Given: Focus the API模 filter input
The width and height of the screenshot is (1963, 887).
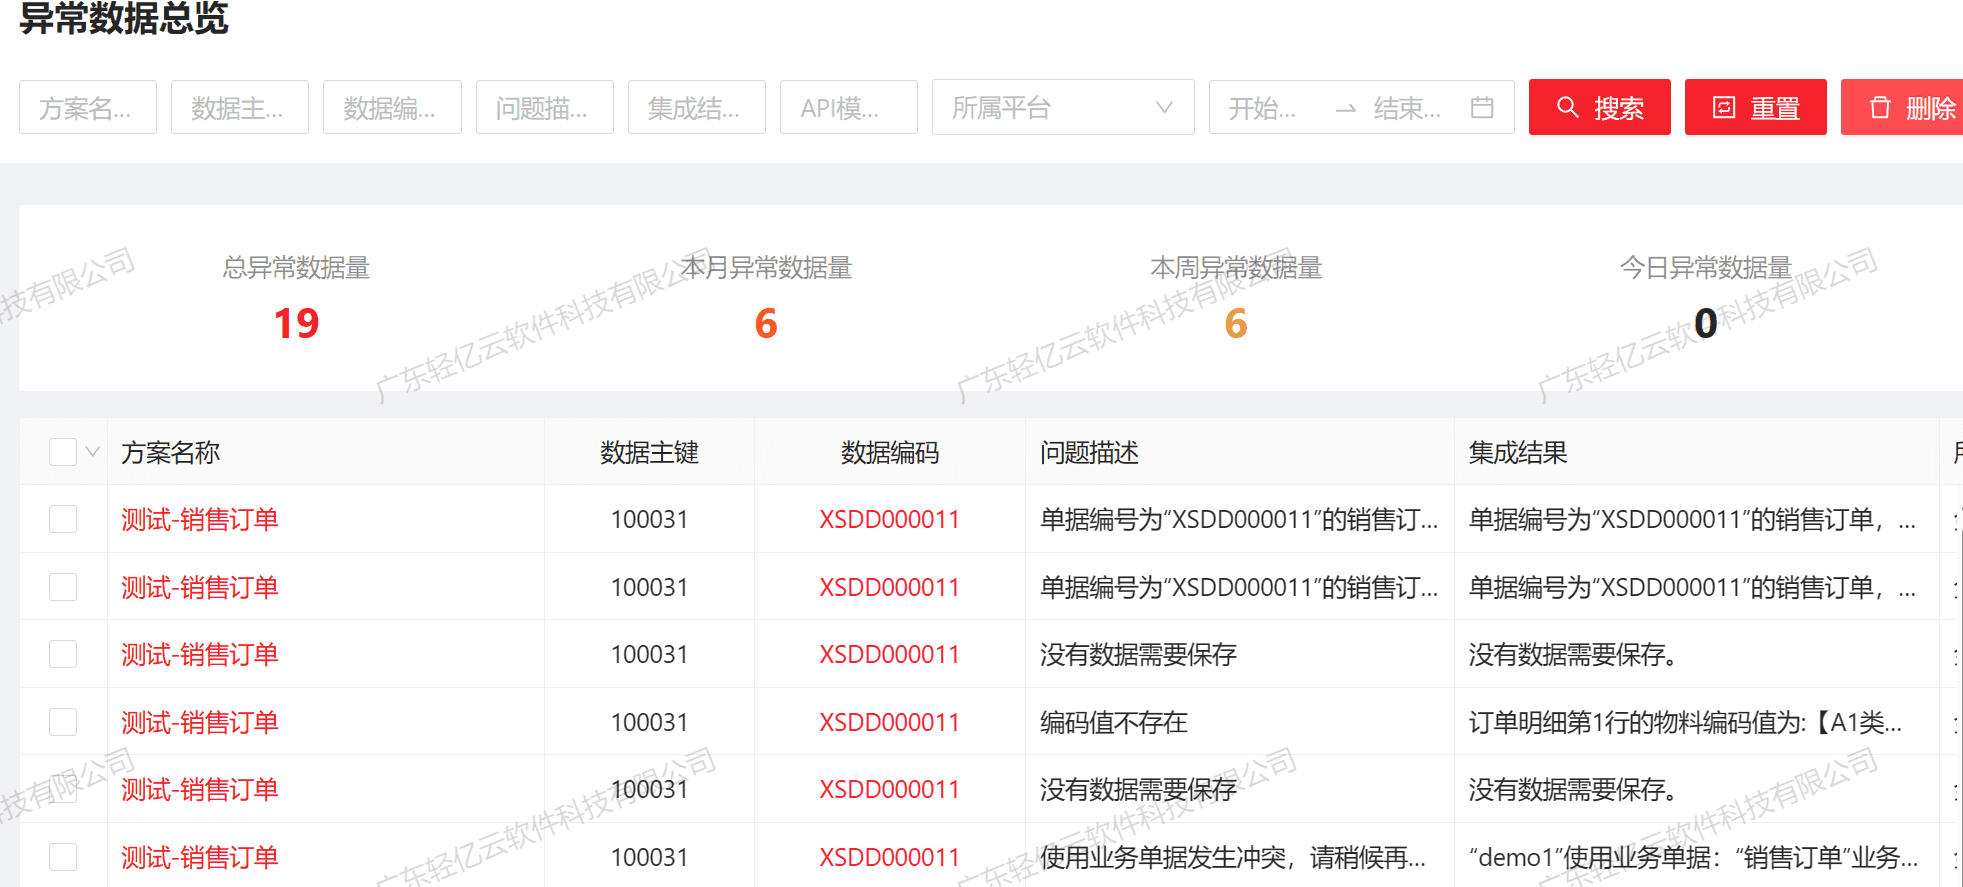Looking at the screenshot, I should tap(849, 107).
